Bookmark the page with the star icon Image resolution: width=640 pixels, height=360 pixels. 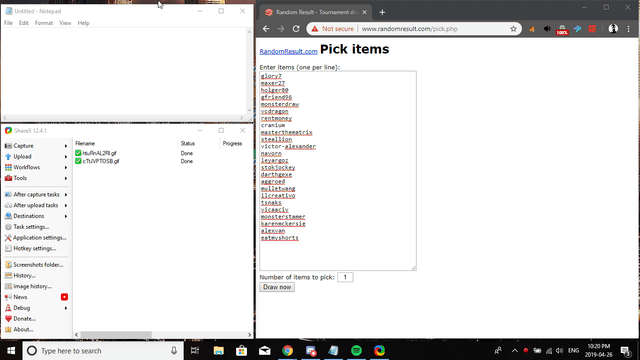tap(513, 29)
